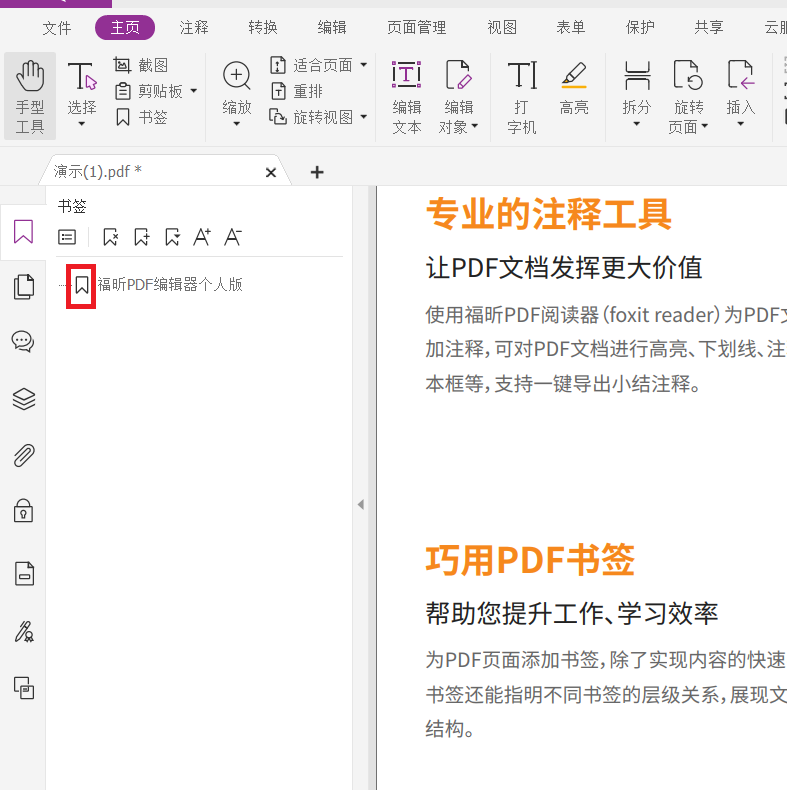
Task: Open the Pages thumbnail panel in the sidebar
Action: pyautogui.click(x=23, y=287)
